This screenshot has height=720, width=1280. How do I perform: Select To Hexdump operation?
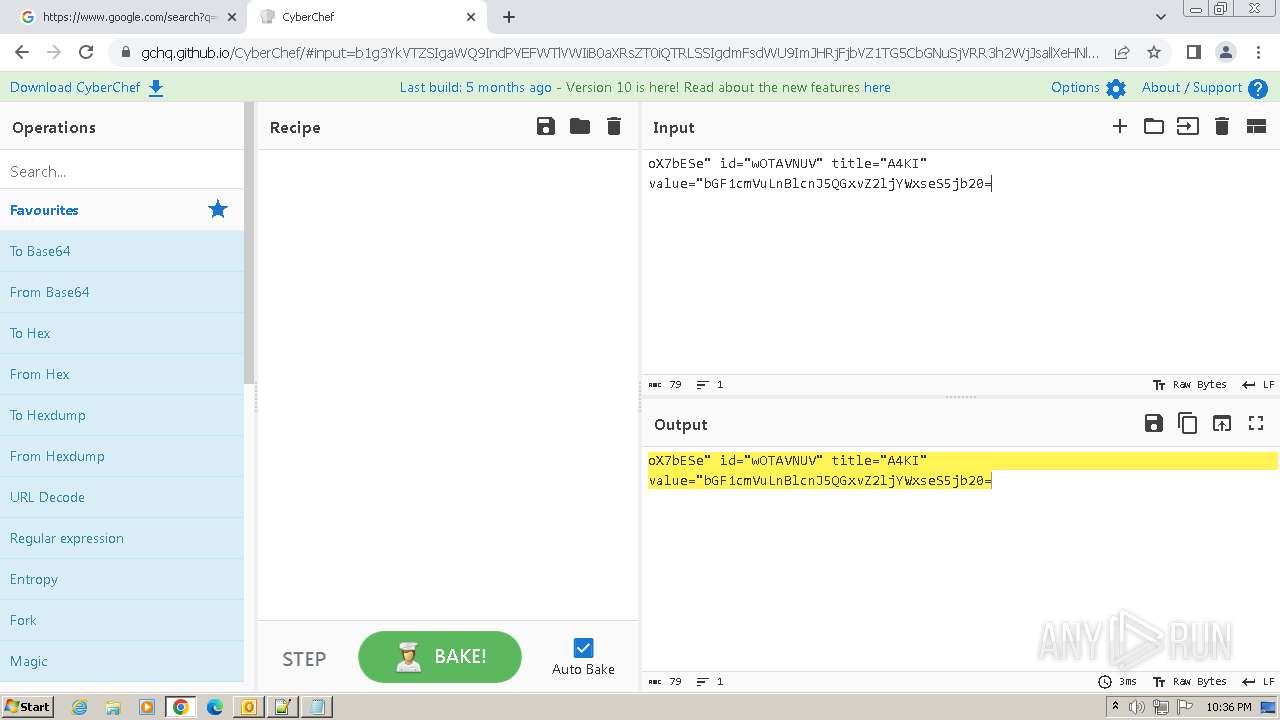click(x=122, y=415)
